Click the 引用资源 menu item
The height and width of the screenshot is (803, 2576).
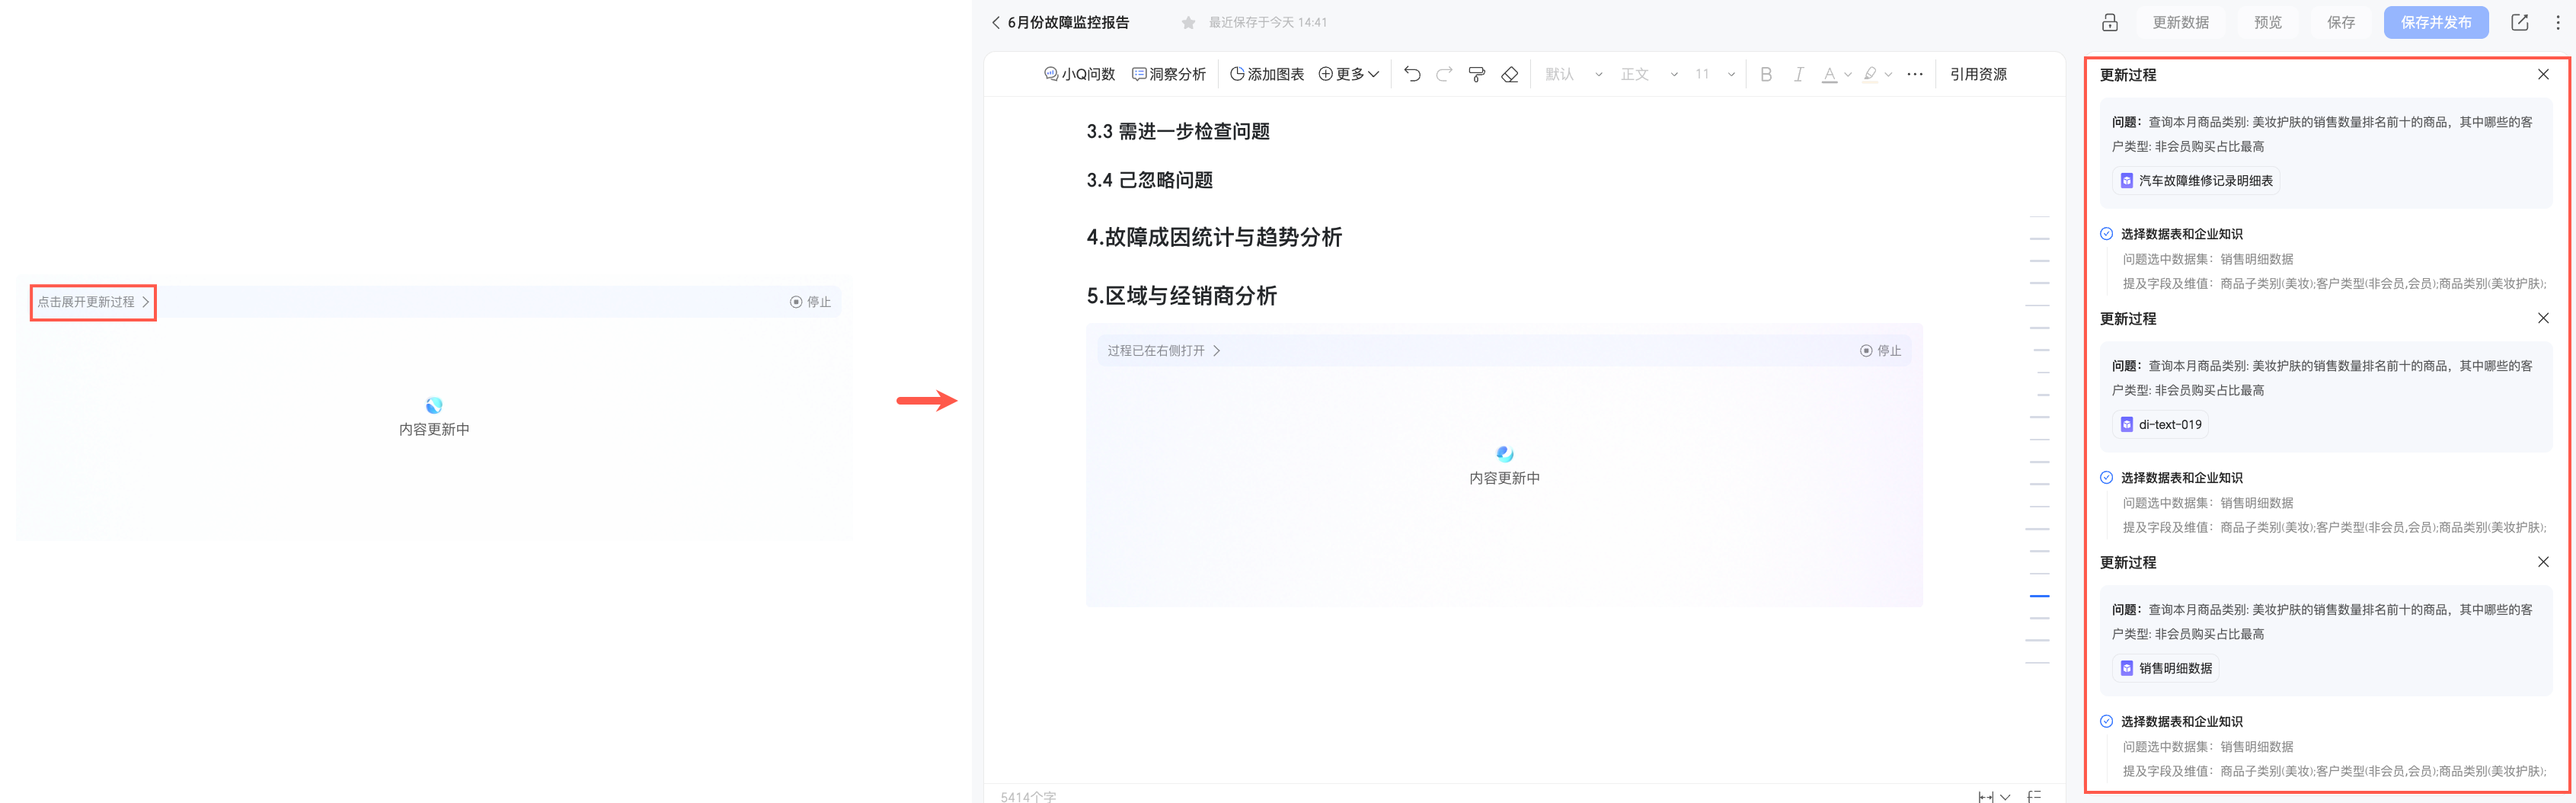pos(1979,73)
